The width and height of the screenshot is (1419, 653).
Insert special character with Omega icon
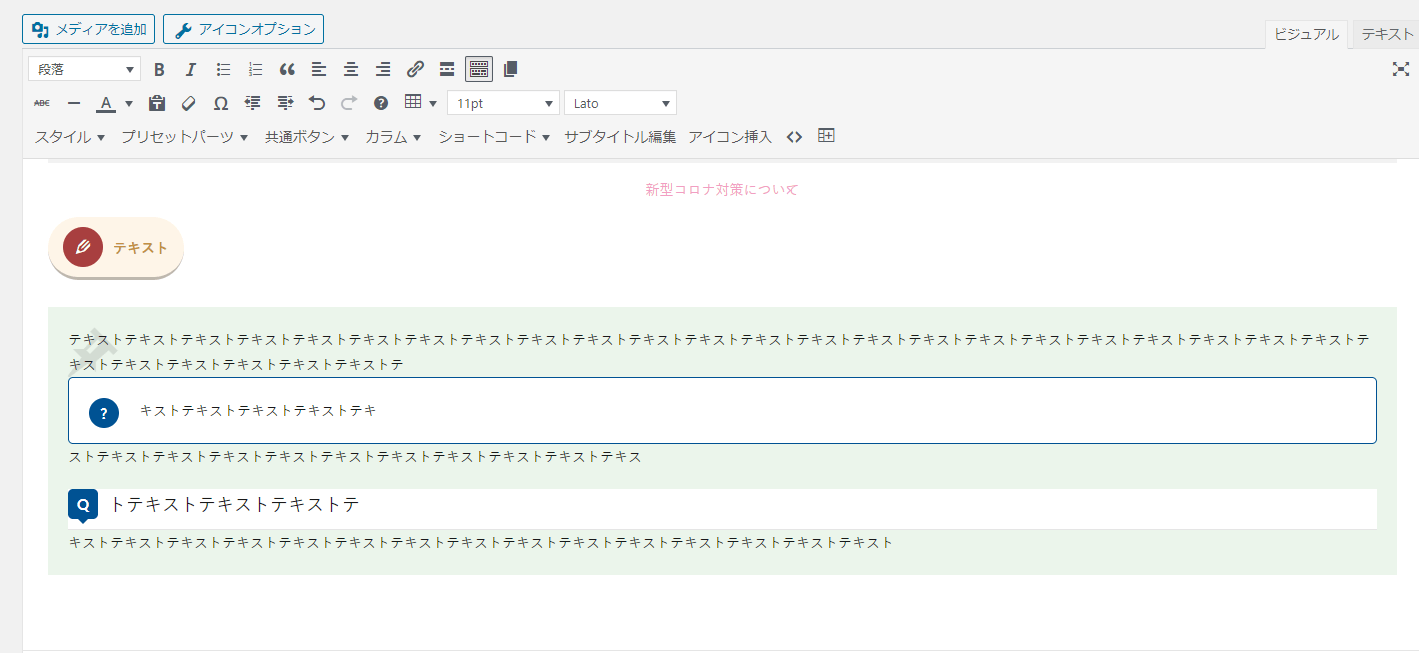(x=221, y=103)
